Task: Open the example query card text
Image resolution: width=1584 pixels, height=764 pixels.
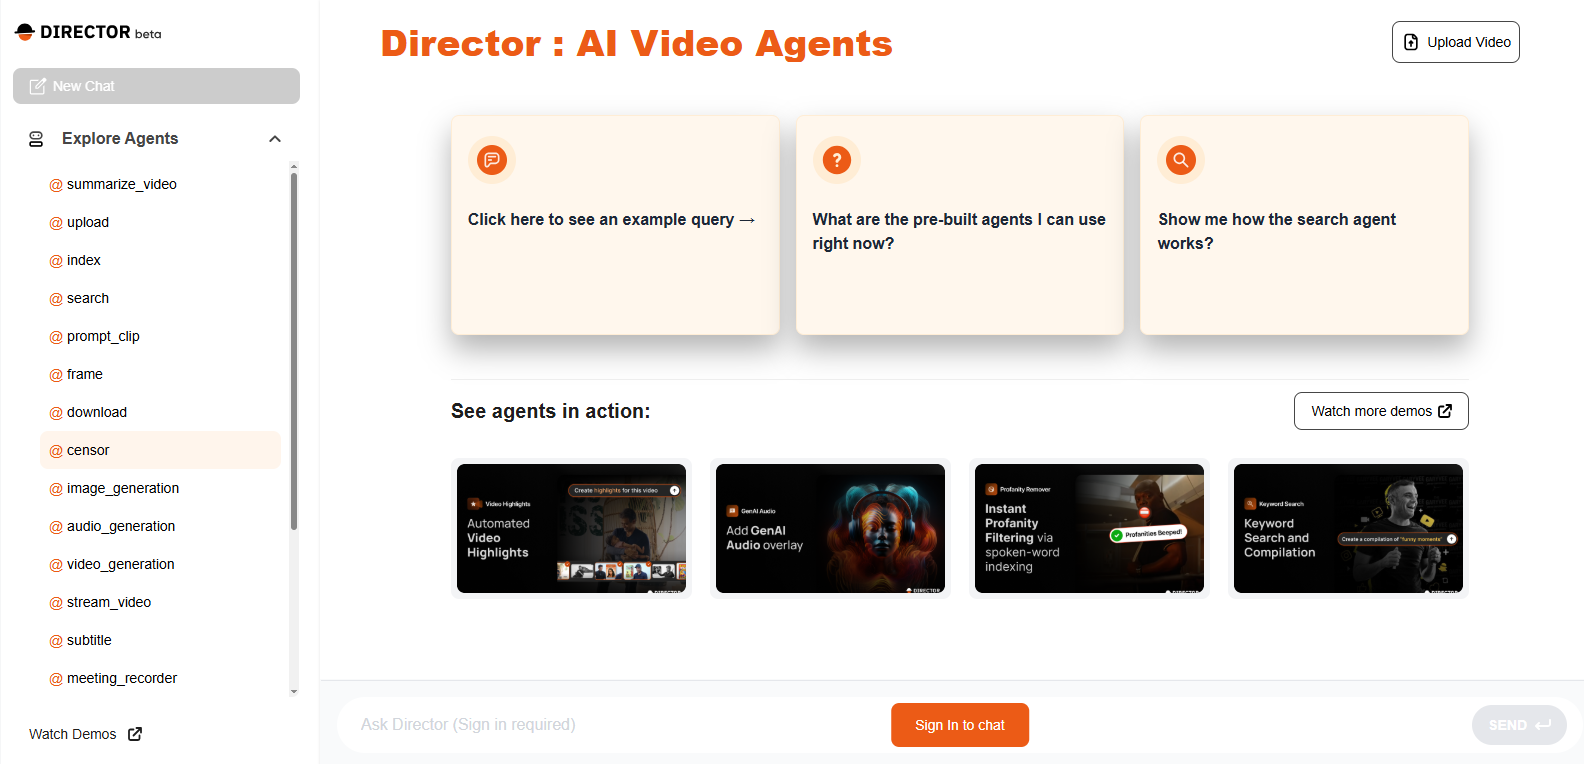Action: (611, 219)
